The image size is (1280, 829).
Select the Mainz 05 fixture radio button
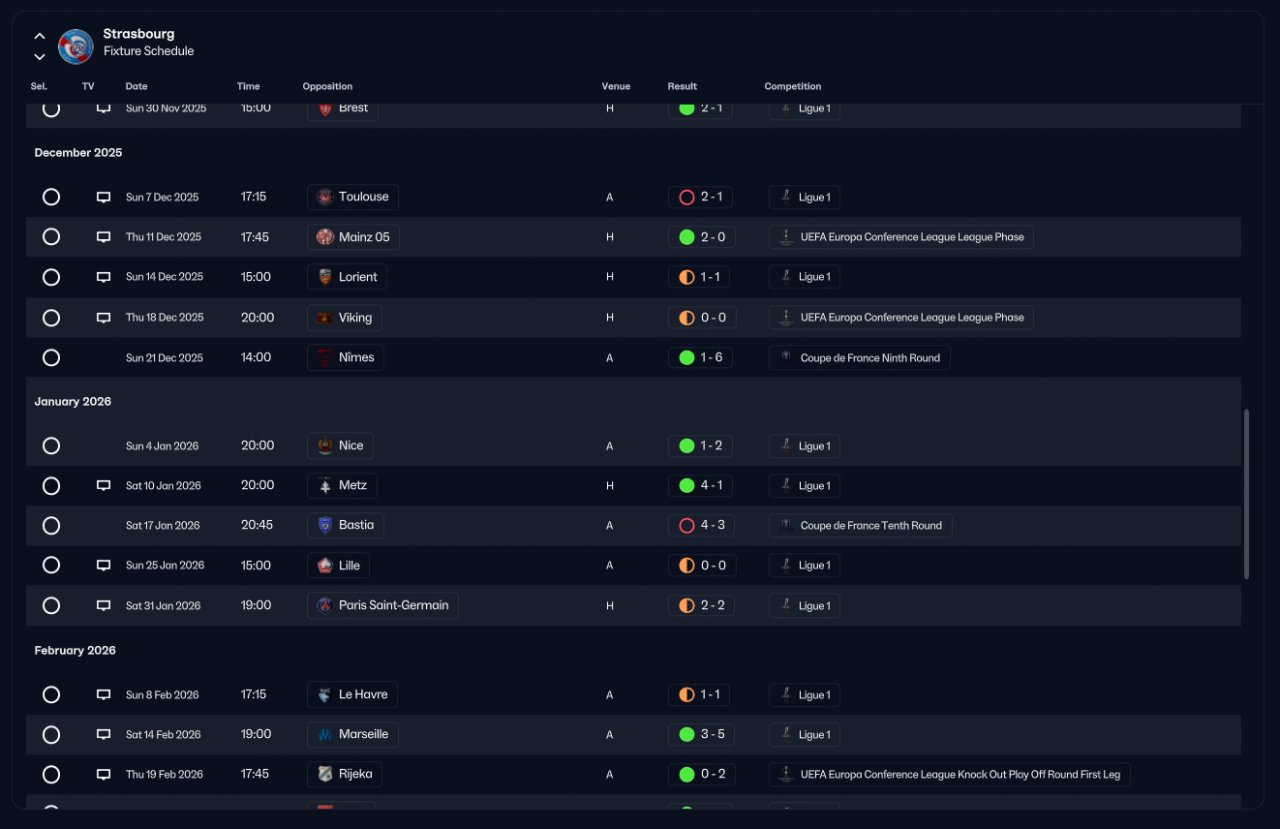click(x=51, y=237)
